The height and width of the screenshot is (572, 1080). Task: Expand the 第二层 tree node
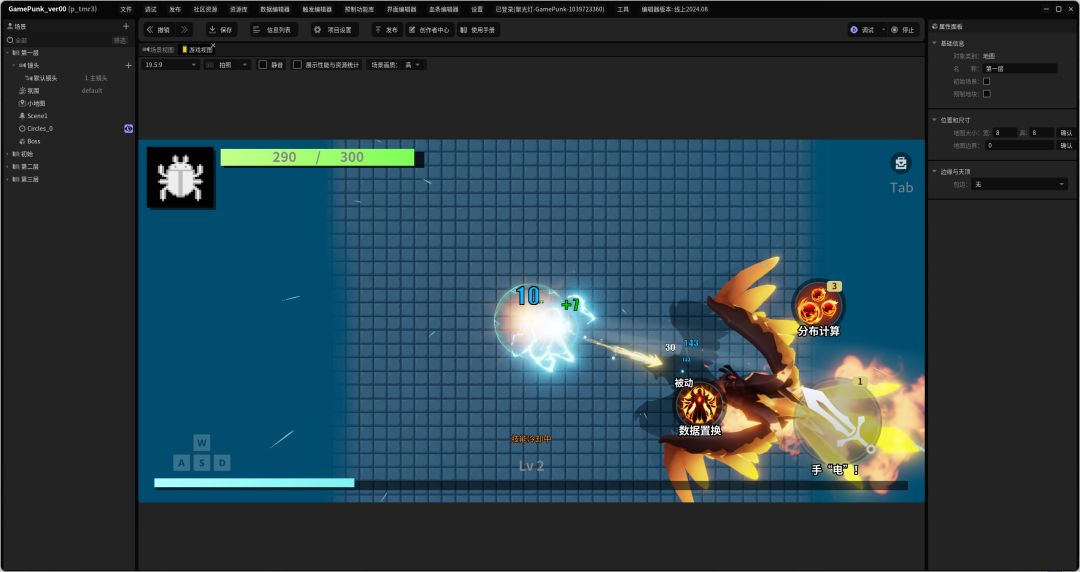[8, 167]
